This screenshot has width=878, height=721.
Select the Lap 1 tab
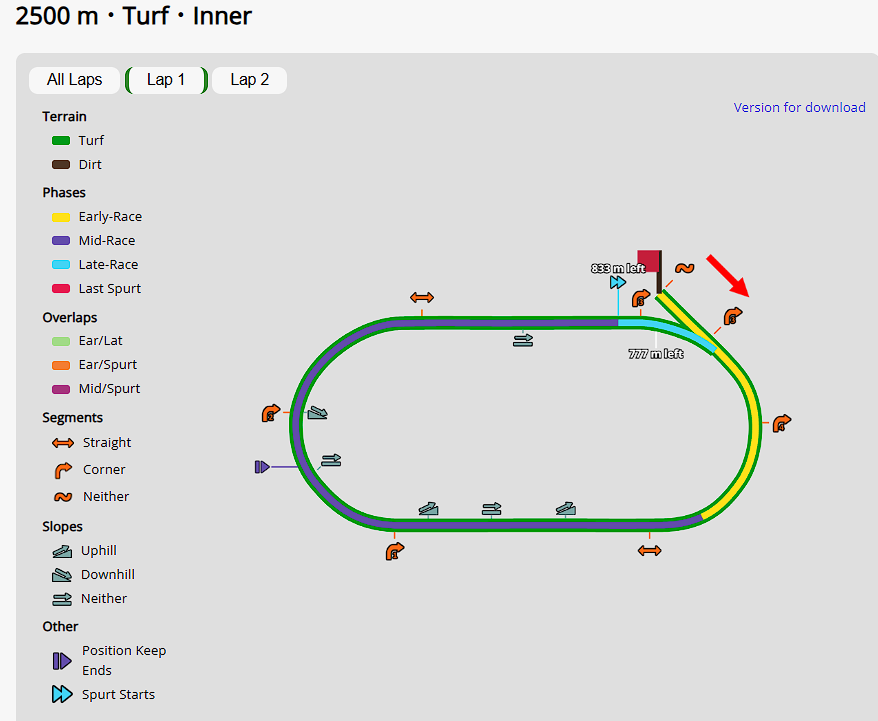(166, 80)
